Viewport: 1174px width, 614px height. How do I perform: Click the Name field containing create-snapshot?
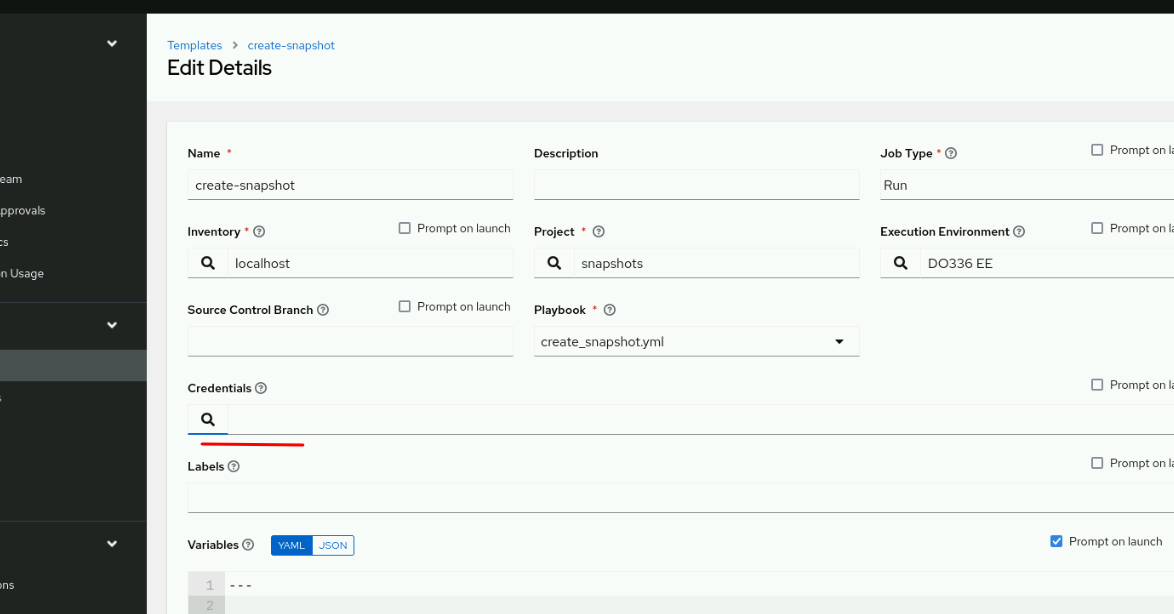pos(350,185)
